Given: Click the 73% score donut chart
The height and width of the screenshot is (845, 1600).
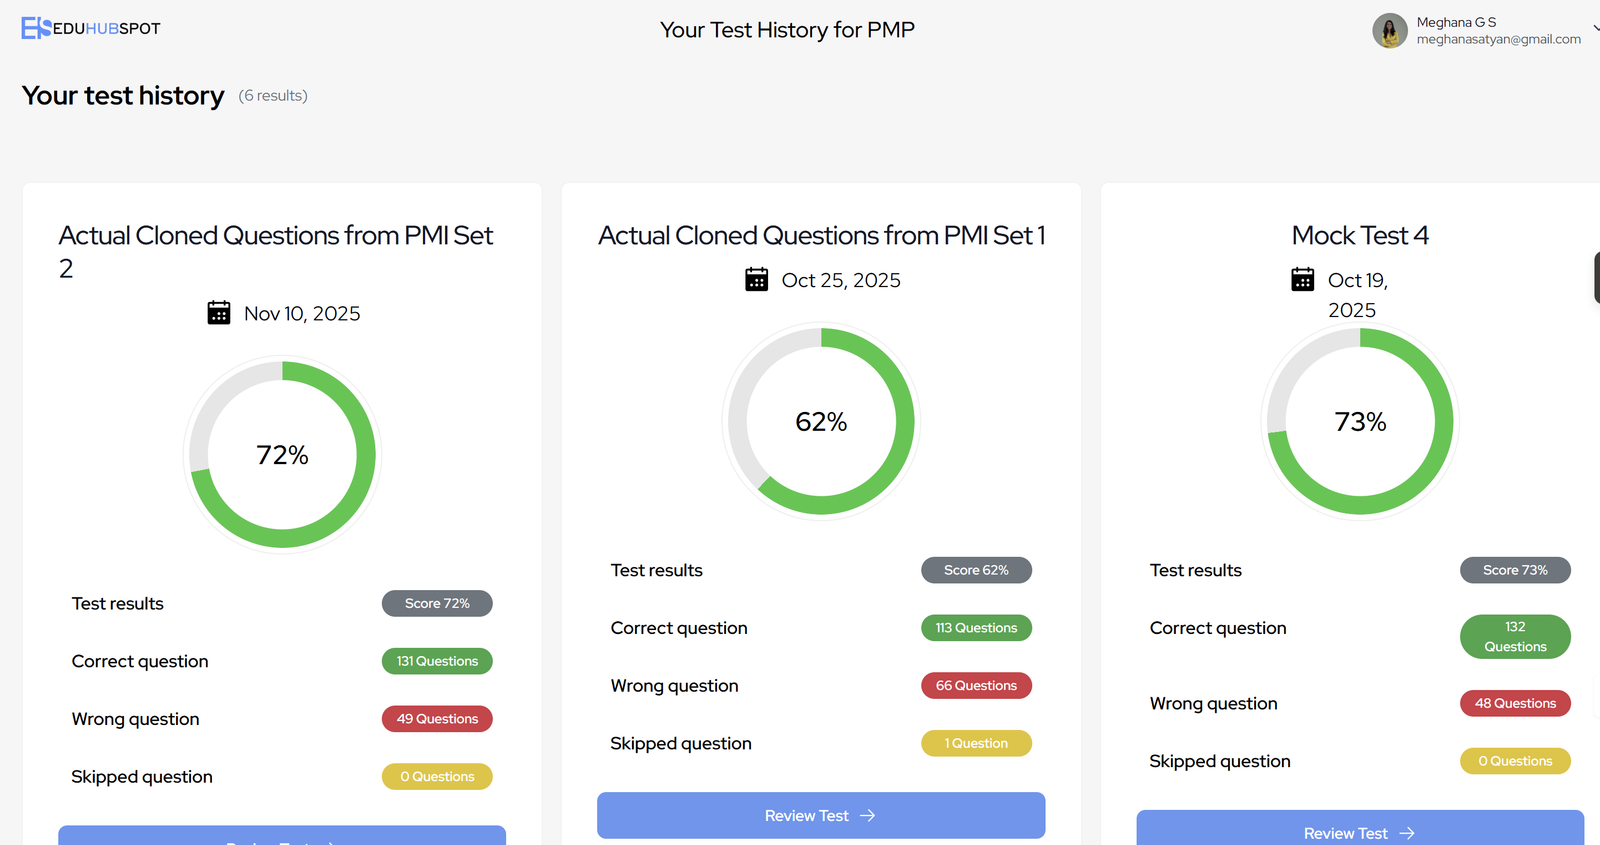Looking at the screenshot, I should click(1360, 422).
